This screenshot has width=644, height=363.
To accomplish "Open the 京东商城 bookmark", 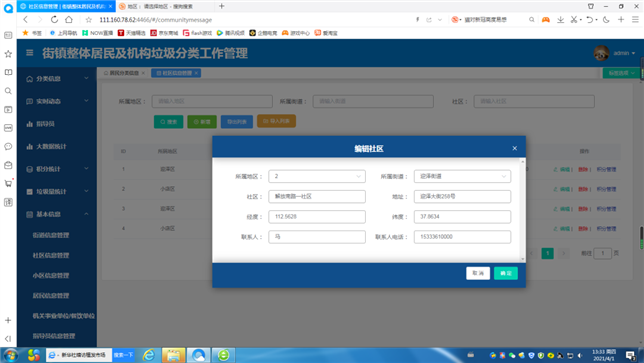I will coord(164,33).
